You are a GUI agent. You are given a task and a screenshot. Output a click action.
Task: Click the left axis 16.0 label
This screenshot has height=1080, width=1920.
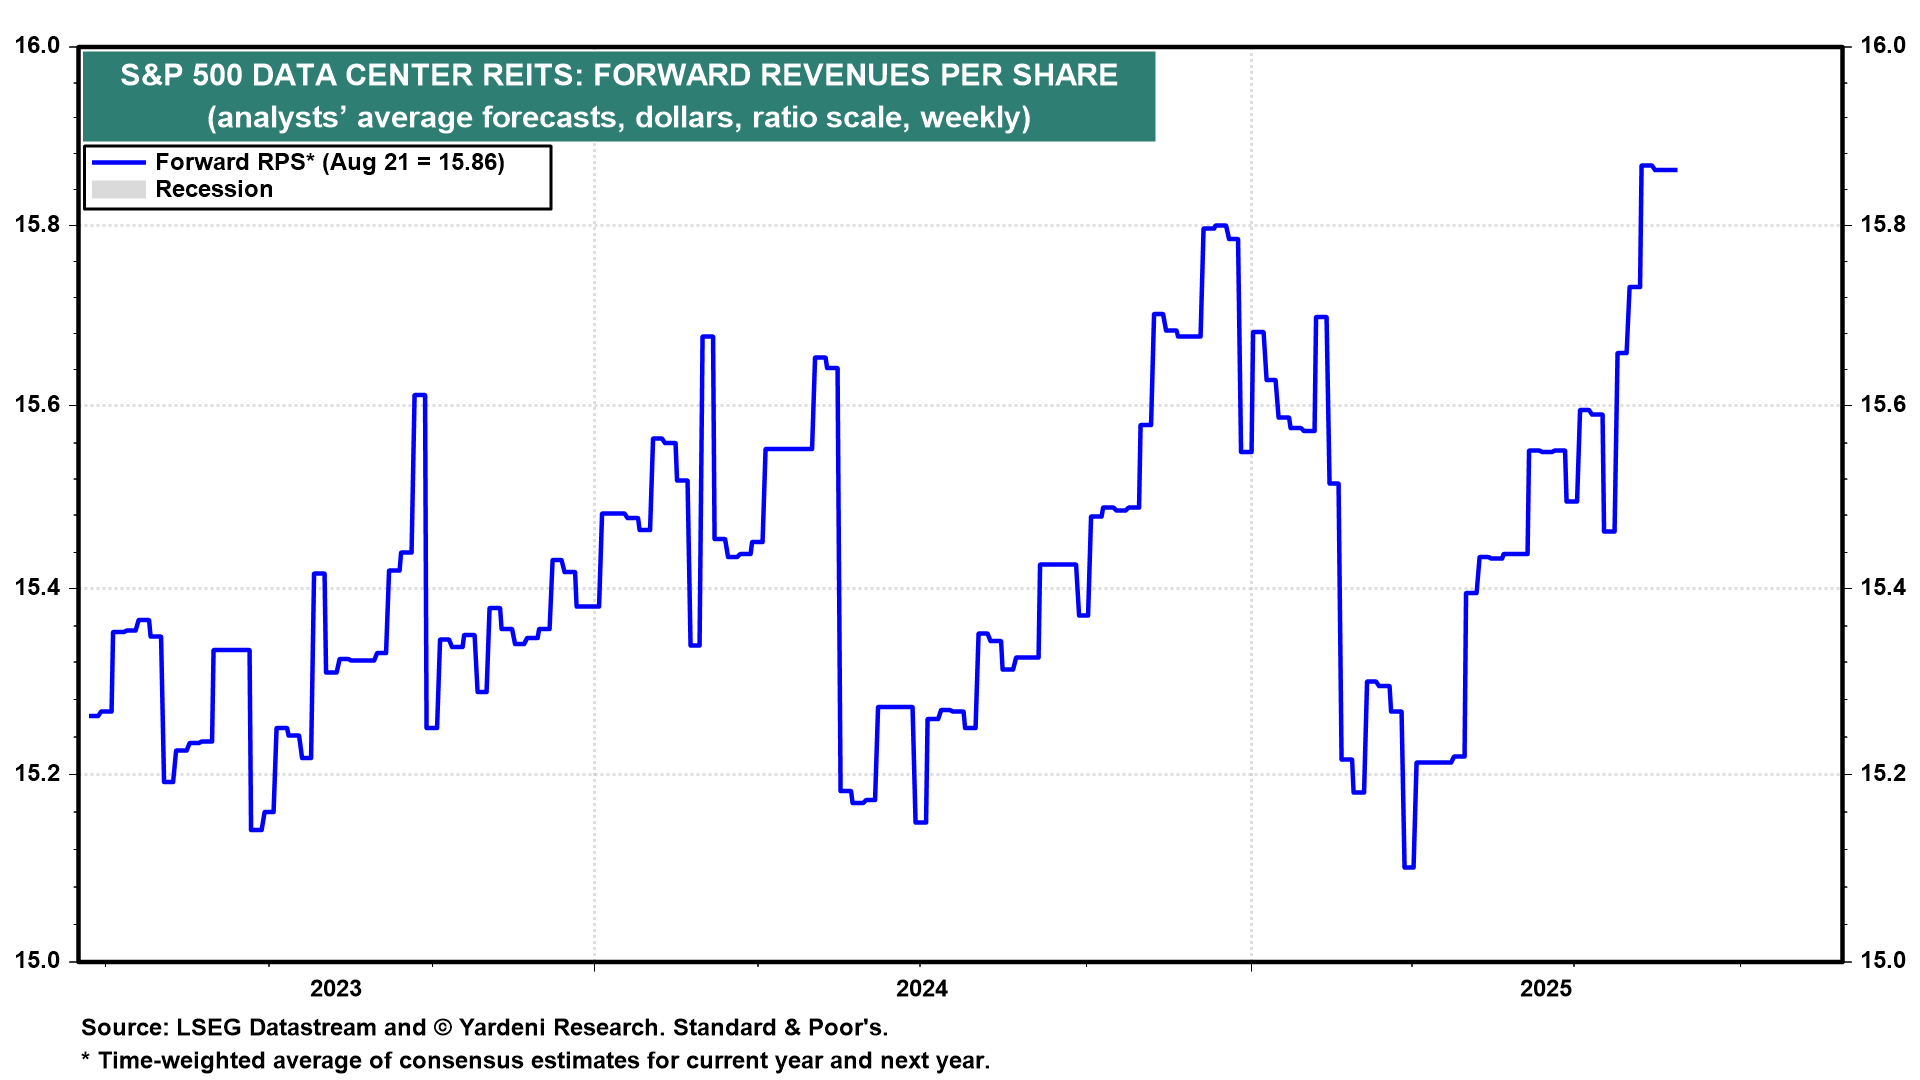click(37, 46)
